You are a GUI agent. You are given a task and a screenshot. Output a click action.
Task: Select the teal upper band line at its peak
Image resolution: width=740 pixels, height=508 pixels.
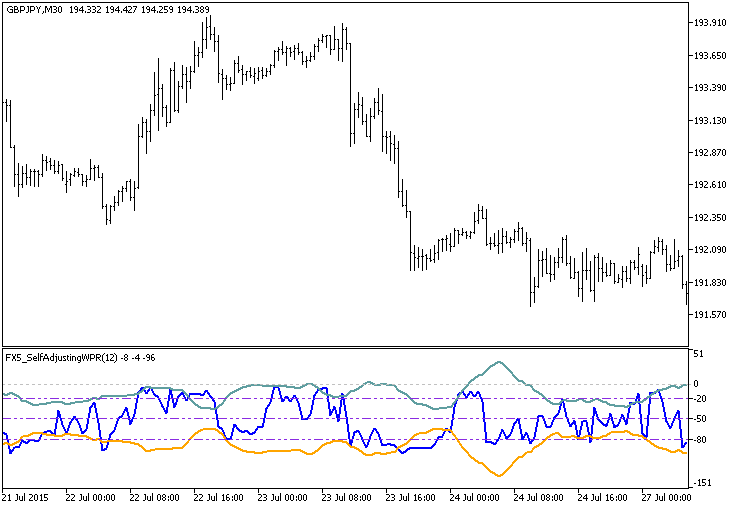point(499,362)
